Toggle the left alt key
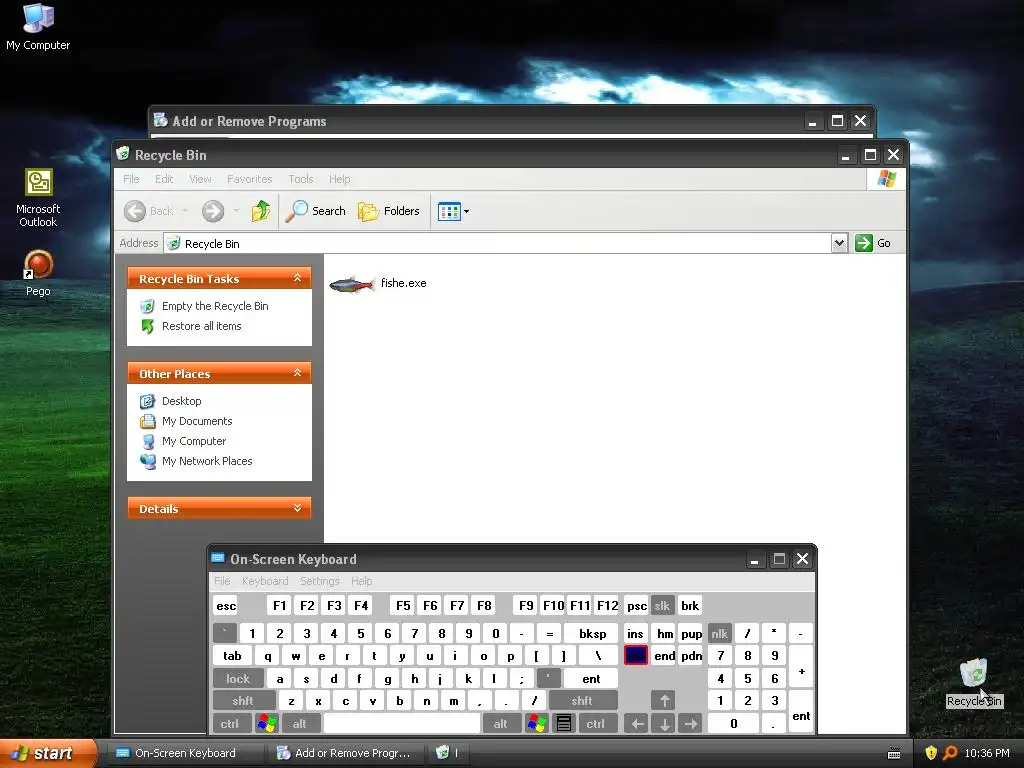 [299, 724]
